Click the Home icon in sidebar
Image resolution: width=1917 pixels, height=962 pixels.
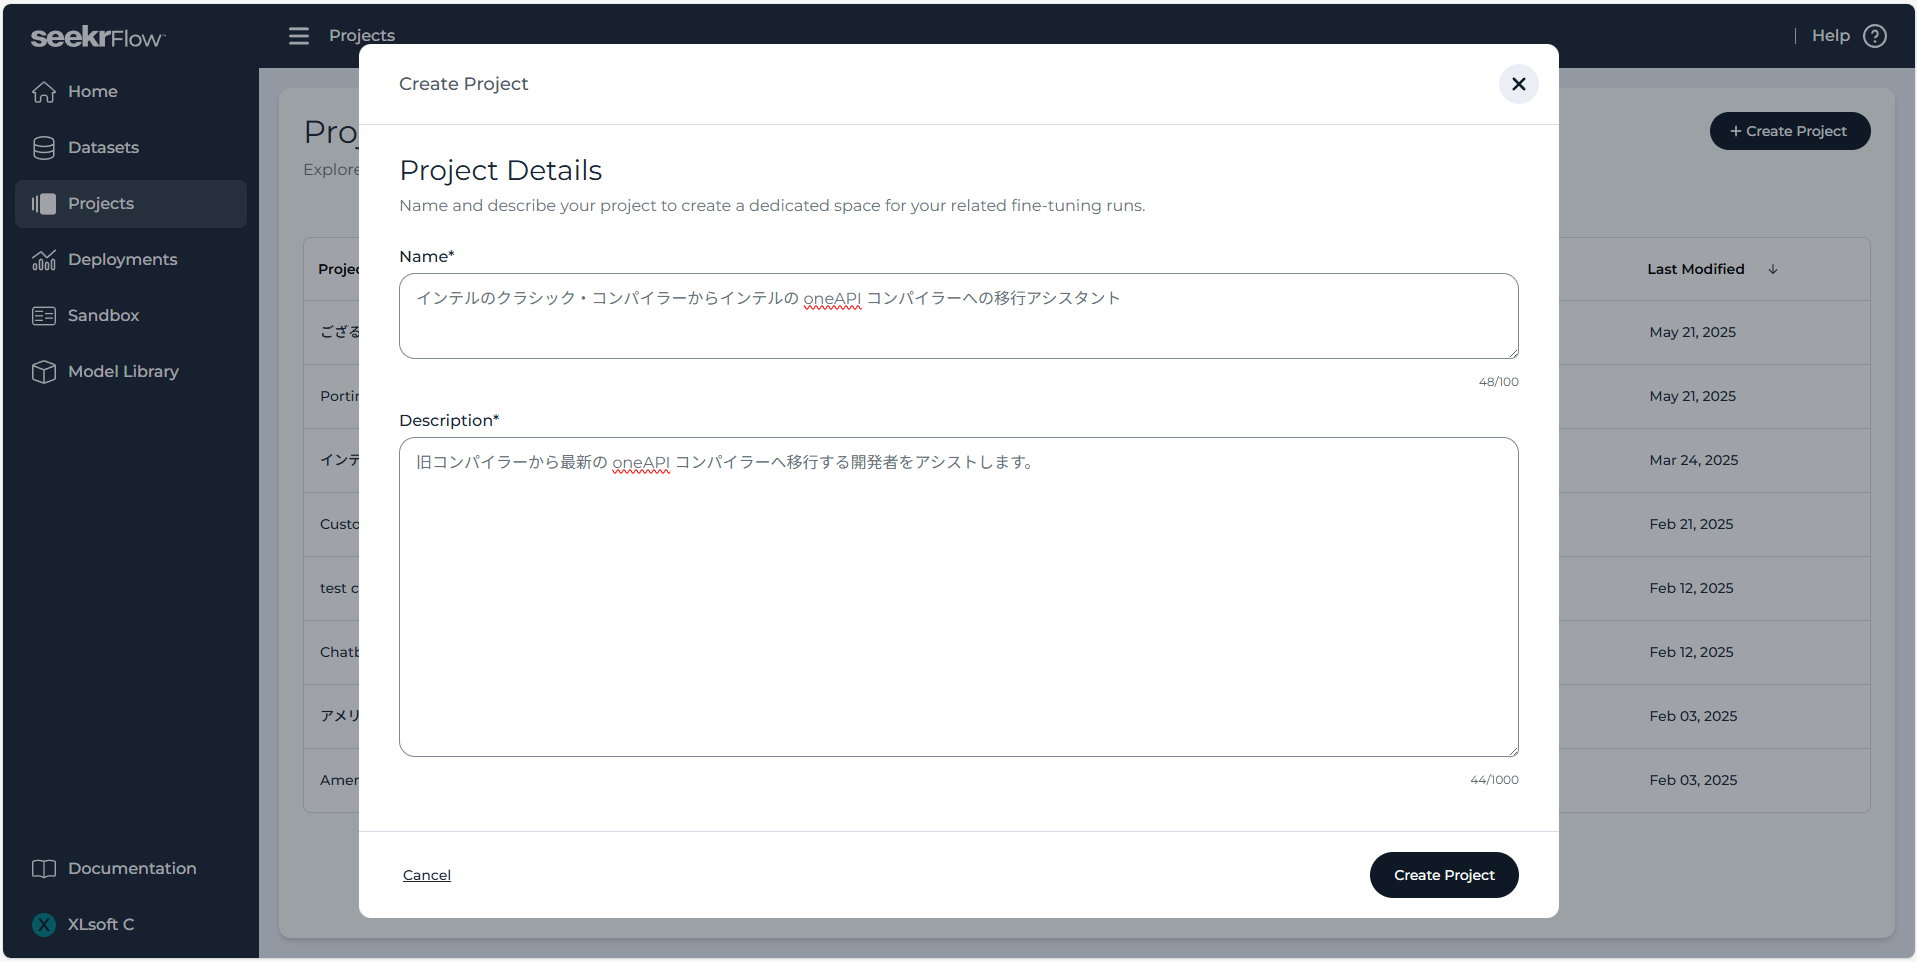(x=44, y=92)
